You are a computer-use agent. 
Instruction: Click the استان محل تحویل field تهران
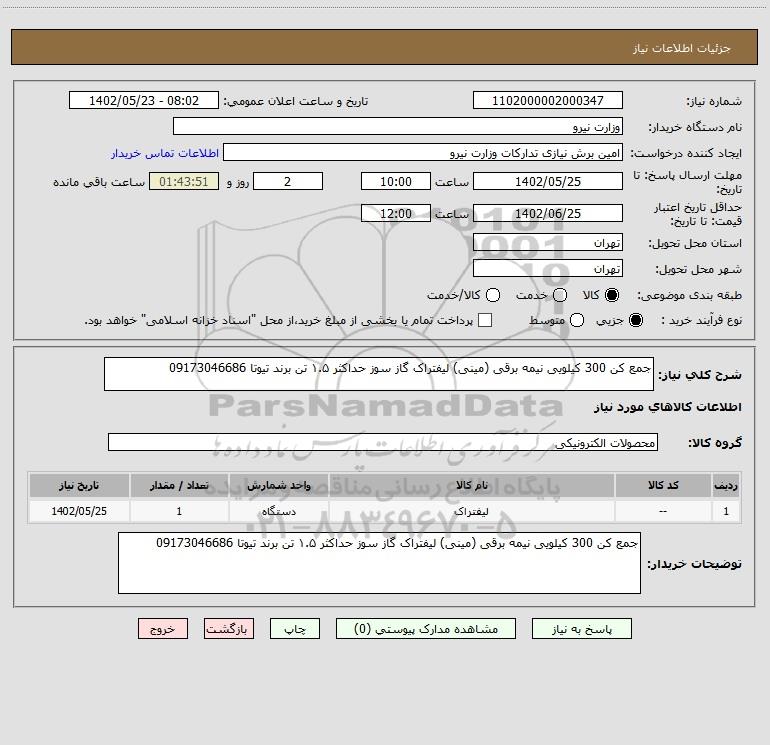[x=548, y=242]
